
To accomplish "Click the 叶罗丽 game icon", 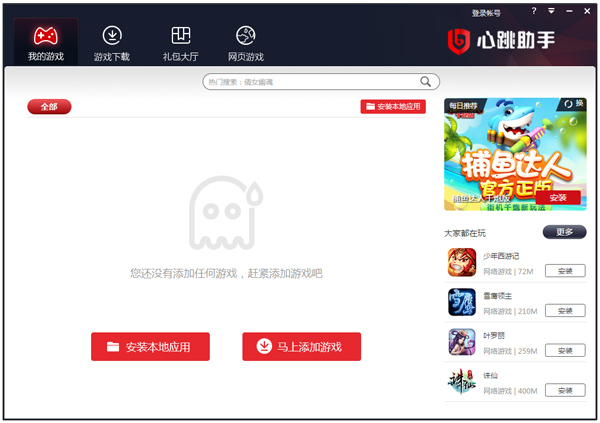I will click(462, 342).
